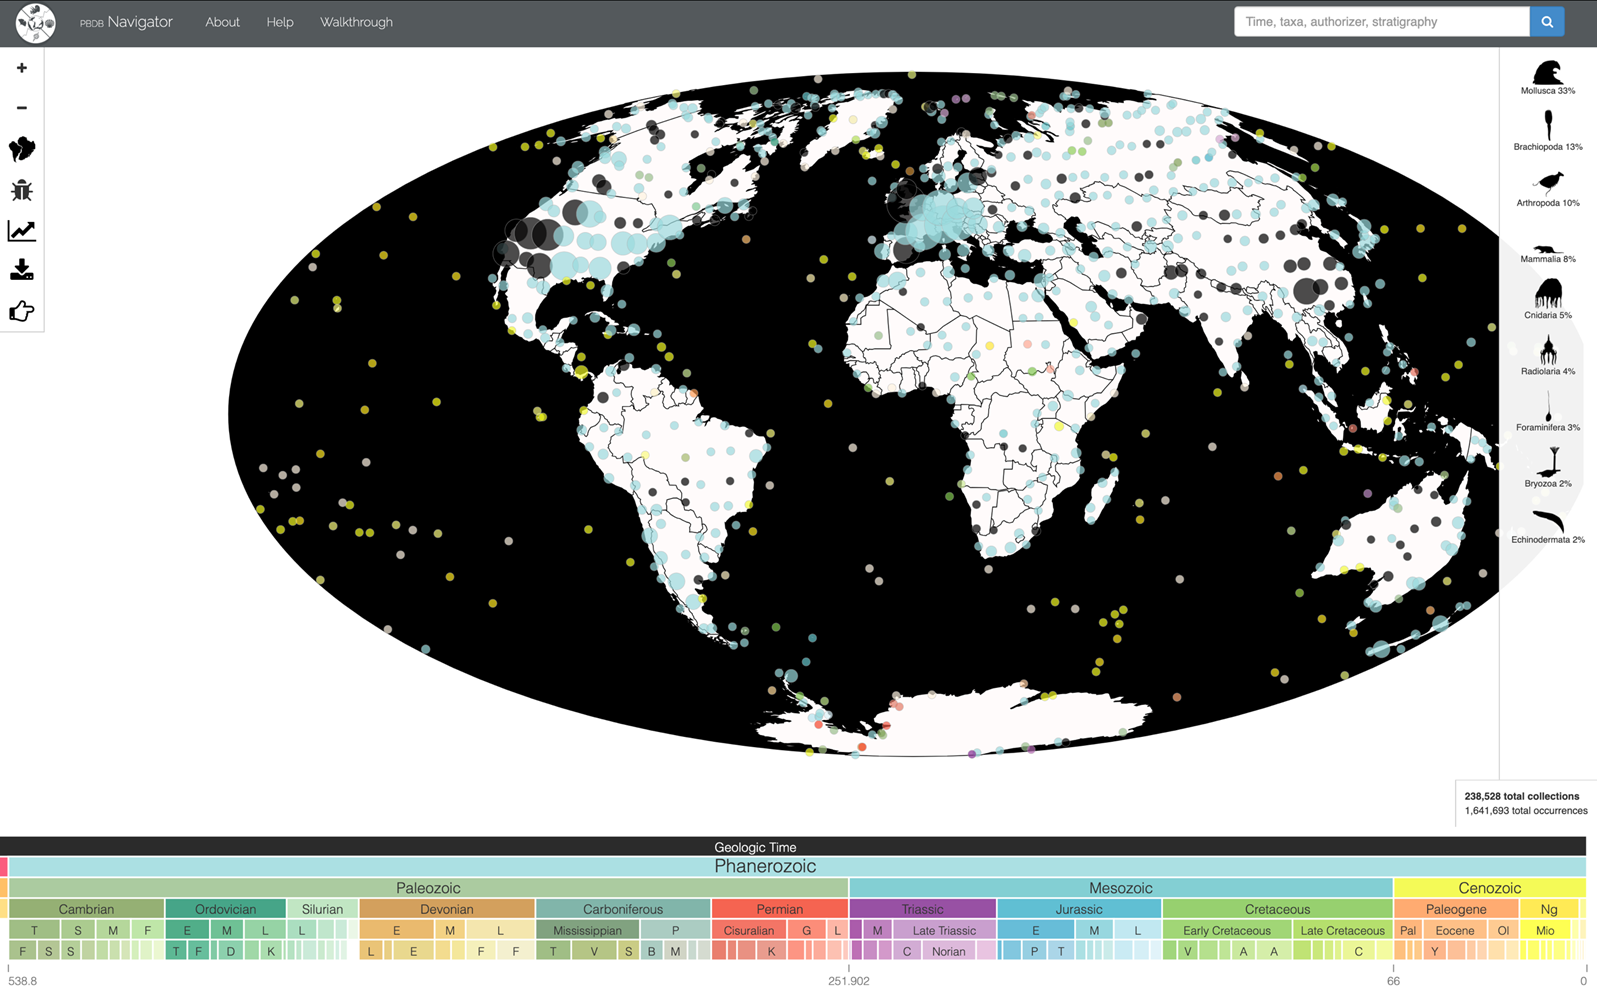The image size is (1597, 998).
Task: Select the Phanerozoic eon bar
Action: tap(797, 866)
